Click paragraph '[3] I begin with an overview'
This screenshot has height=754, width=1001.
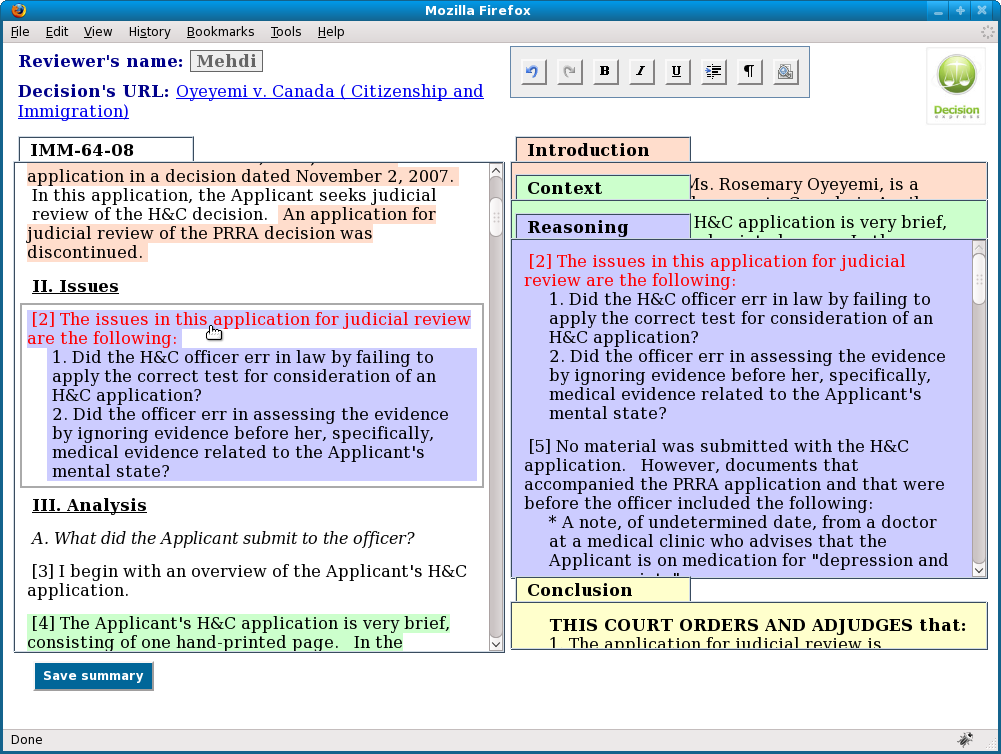click(247, 580)
